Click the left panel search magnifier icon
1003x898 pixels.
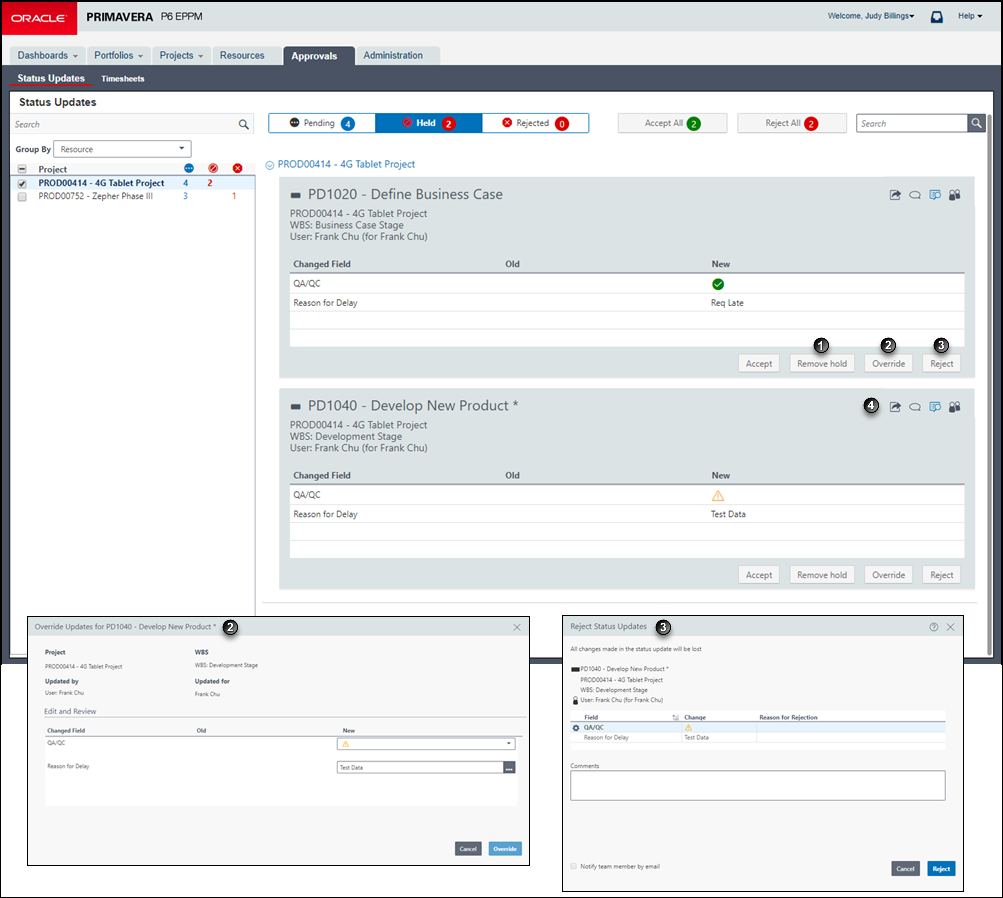[244, 124]
